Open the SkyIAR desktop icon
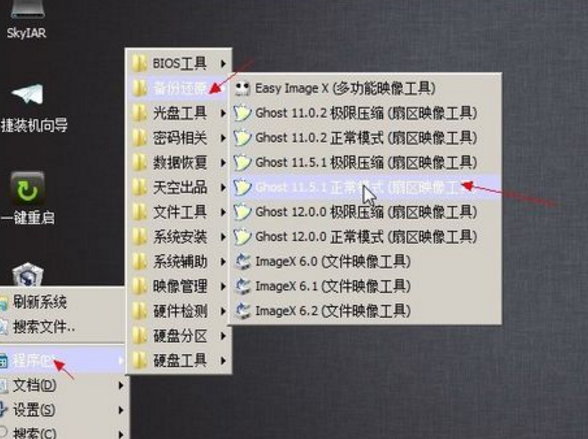The height and width of the screenshot is (439, 588). pyautogui.click(x=27, y=19)
